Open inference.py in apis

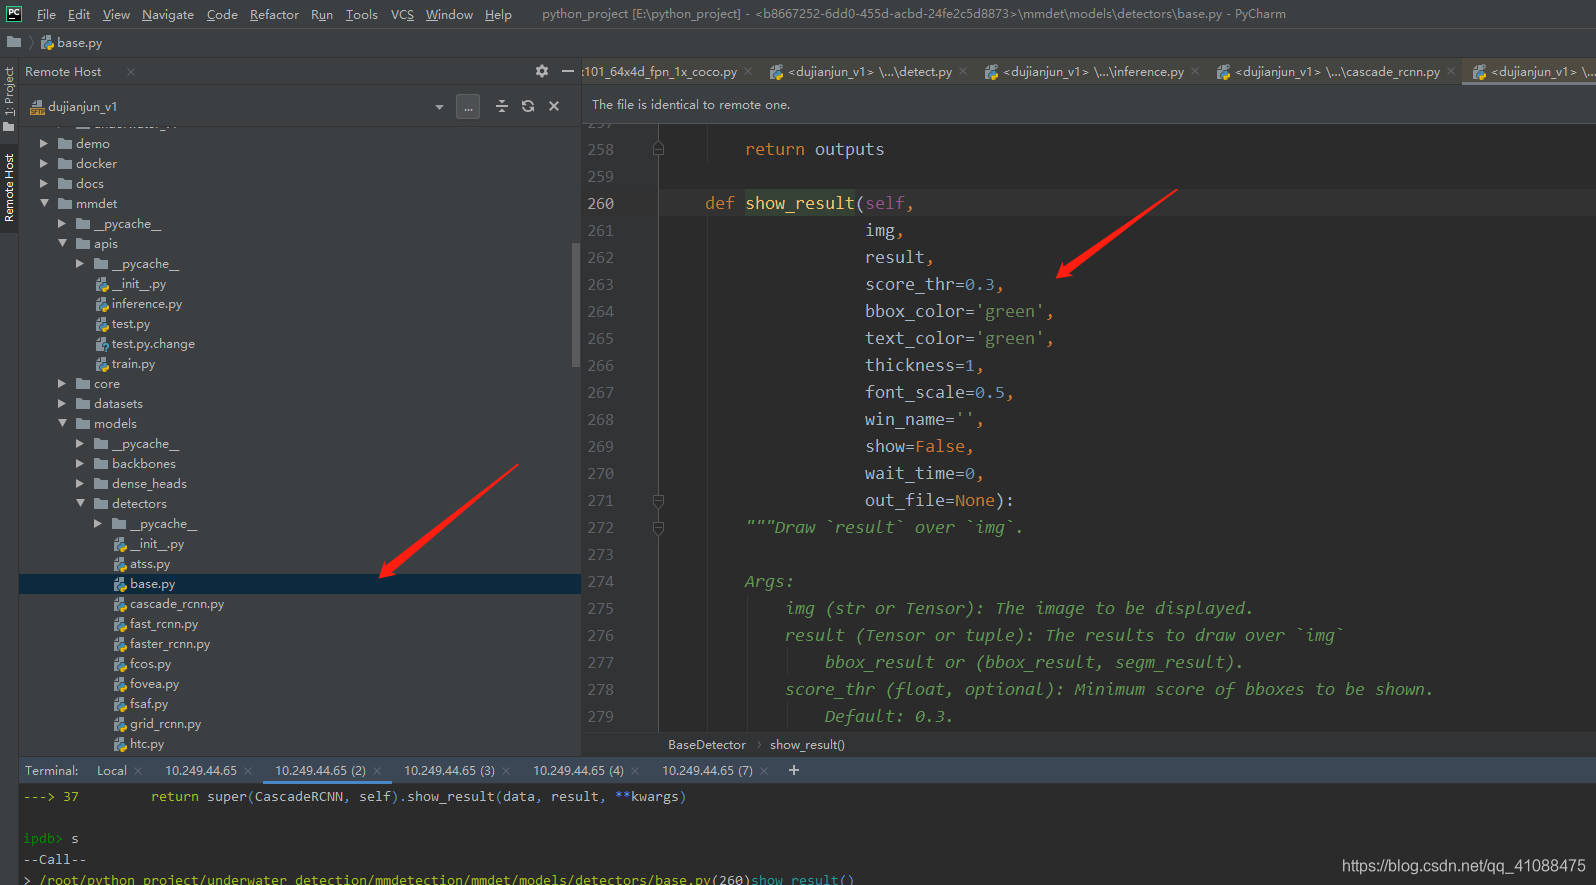coord(146,304)
